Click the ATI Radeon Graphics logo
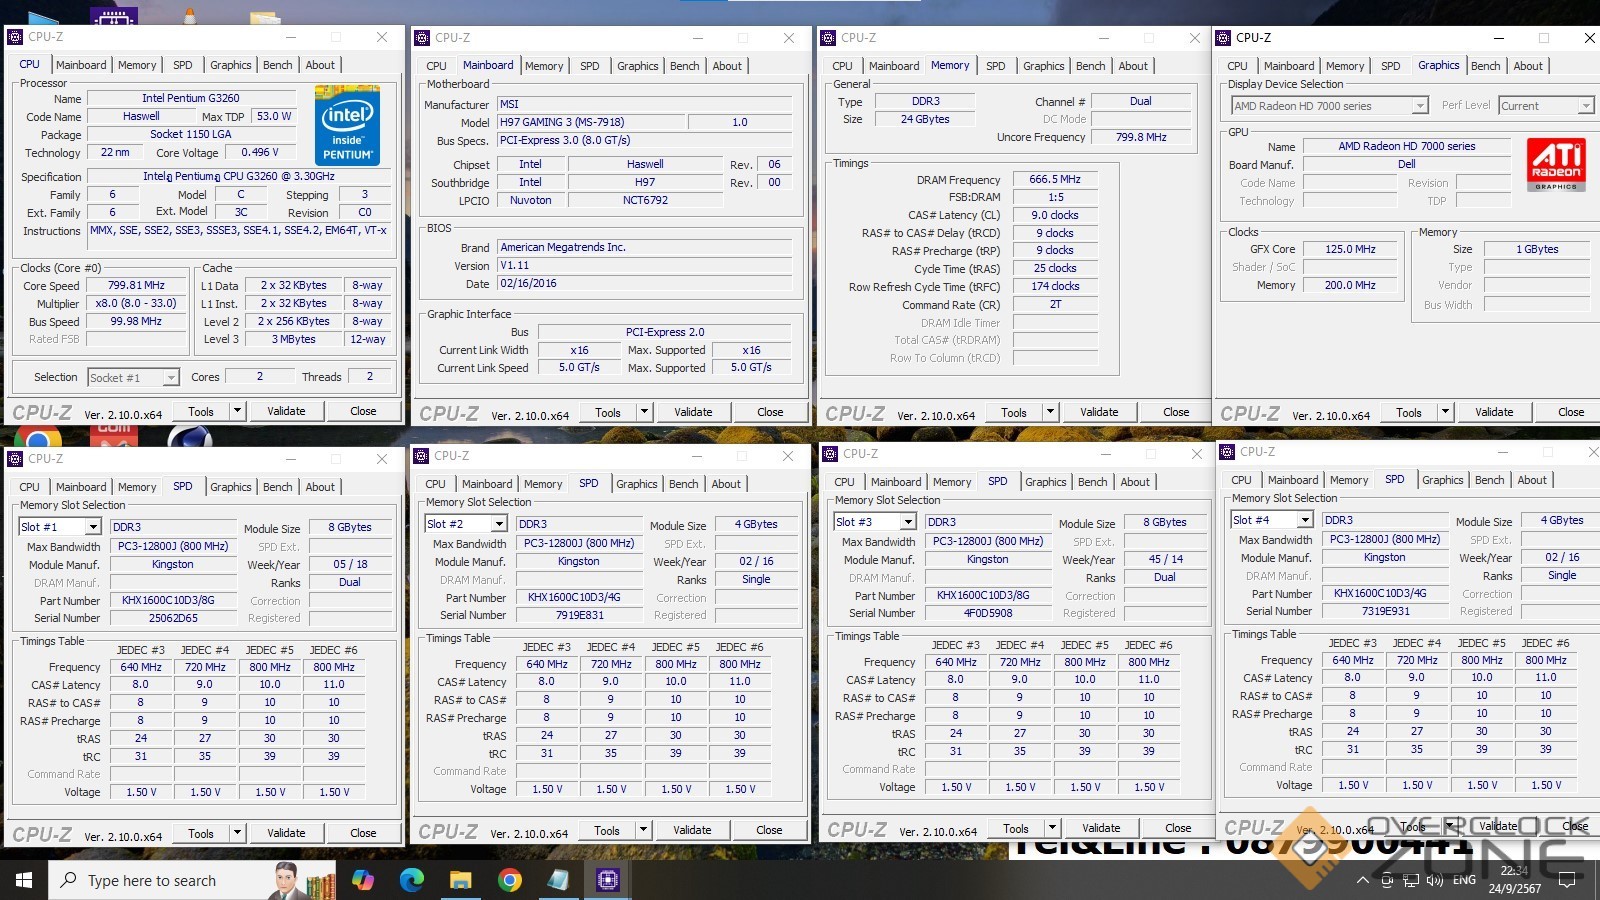This screenshot has height=900, width=1600. click(x=1555, y=164)
